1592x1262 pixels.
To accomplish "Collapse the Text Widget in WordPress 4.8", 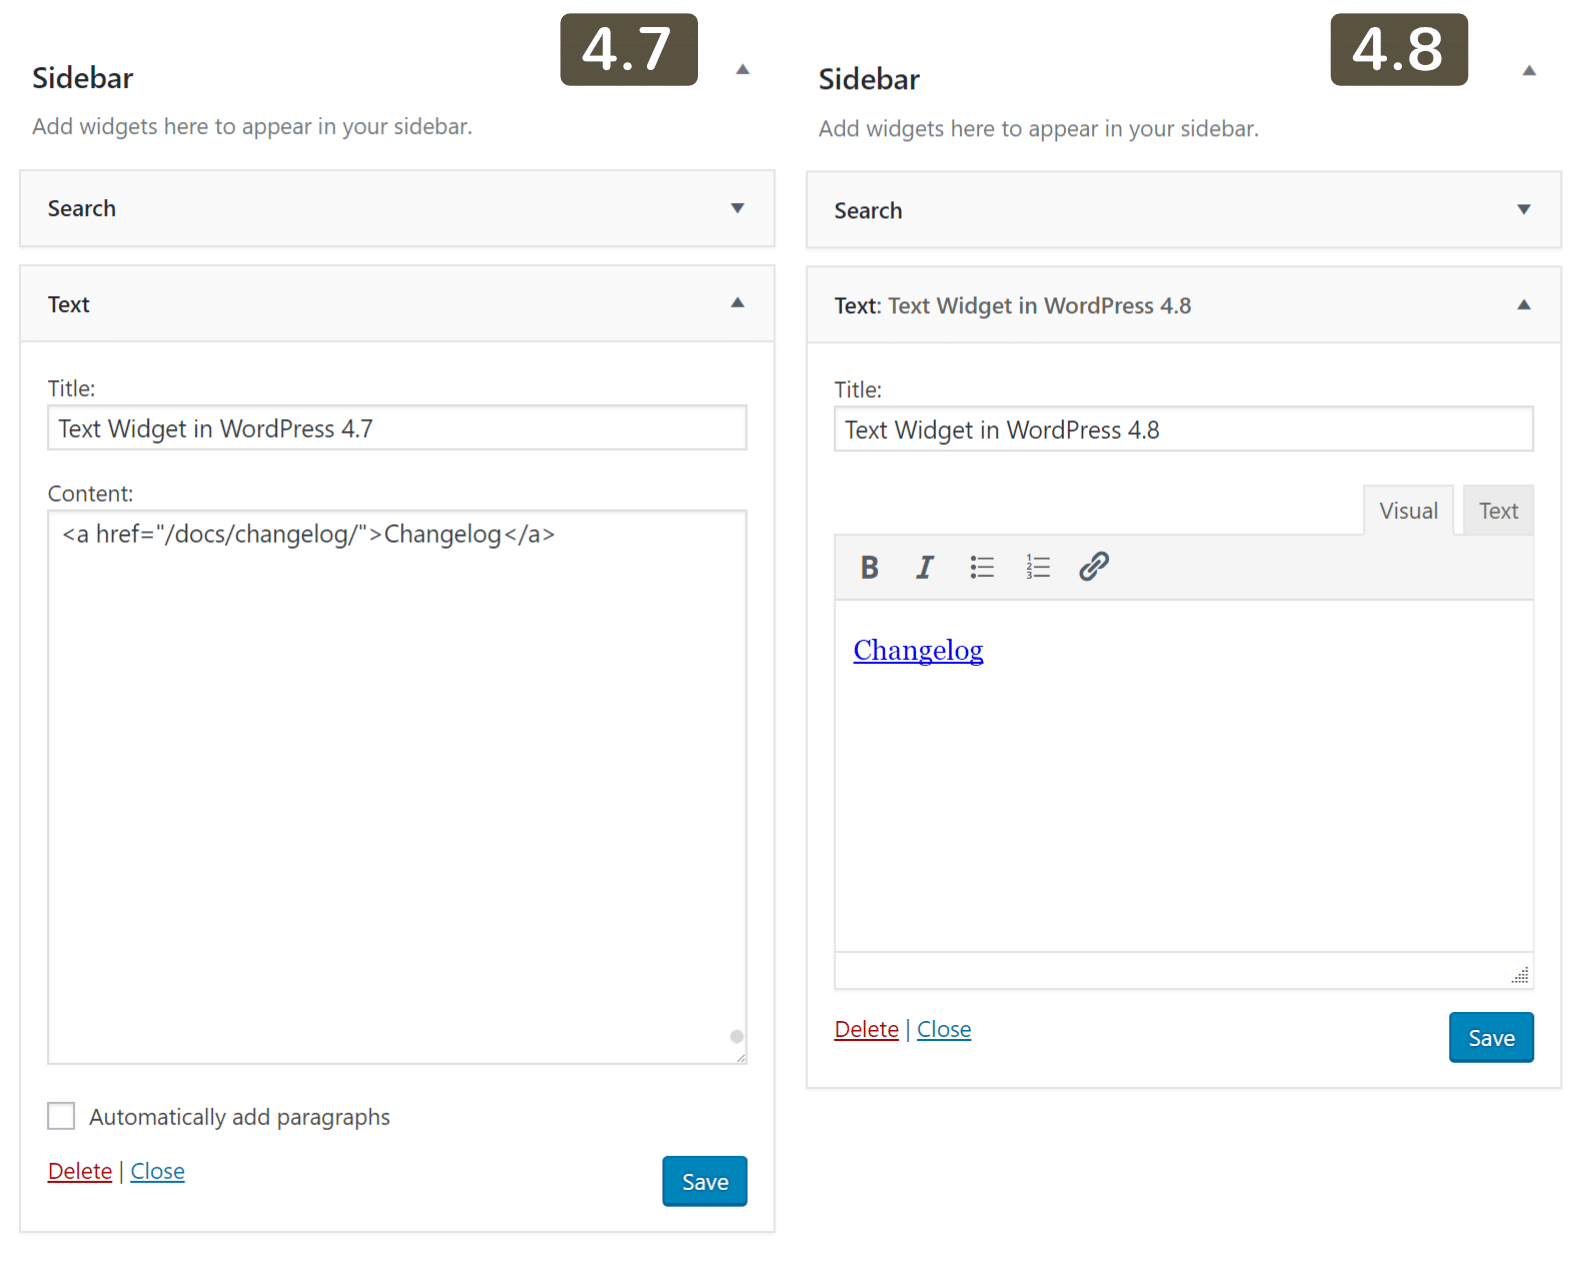I will coord(1523,304).
